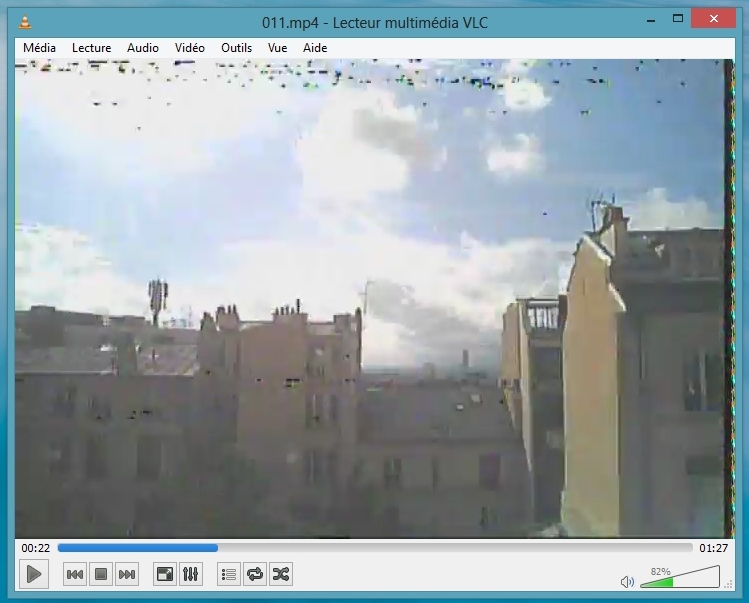Open the Vue menu
This screenshot has height=603, width=749.
coord(278,48)
